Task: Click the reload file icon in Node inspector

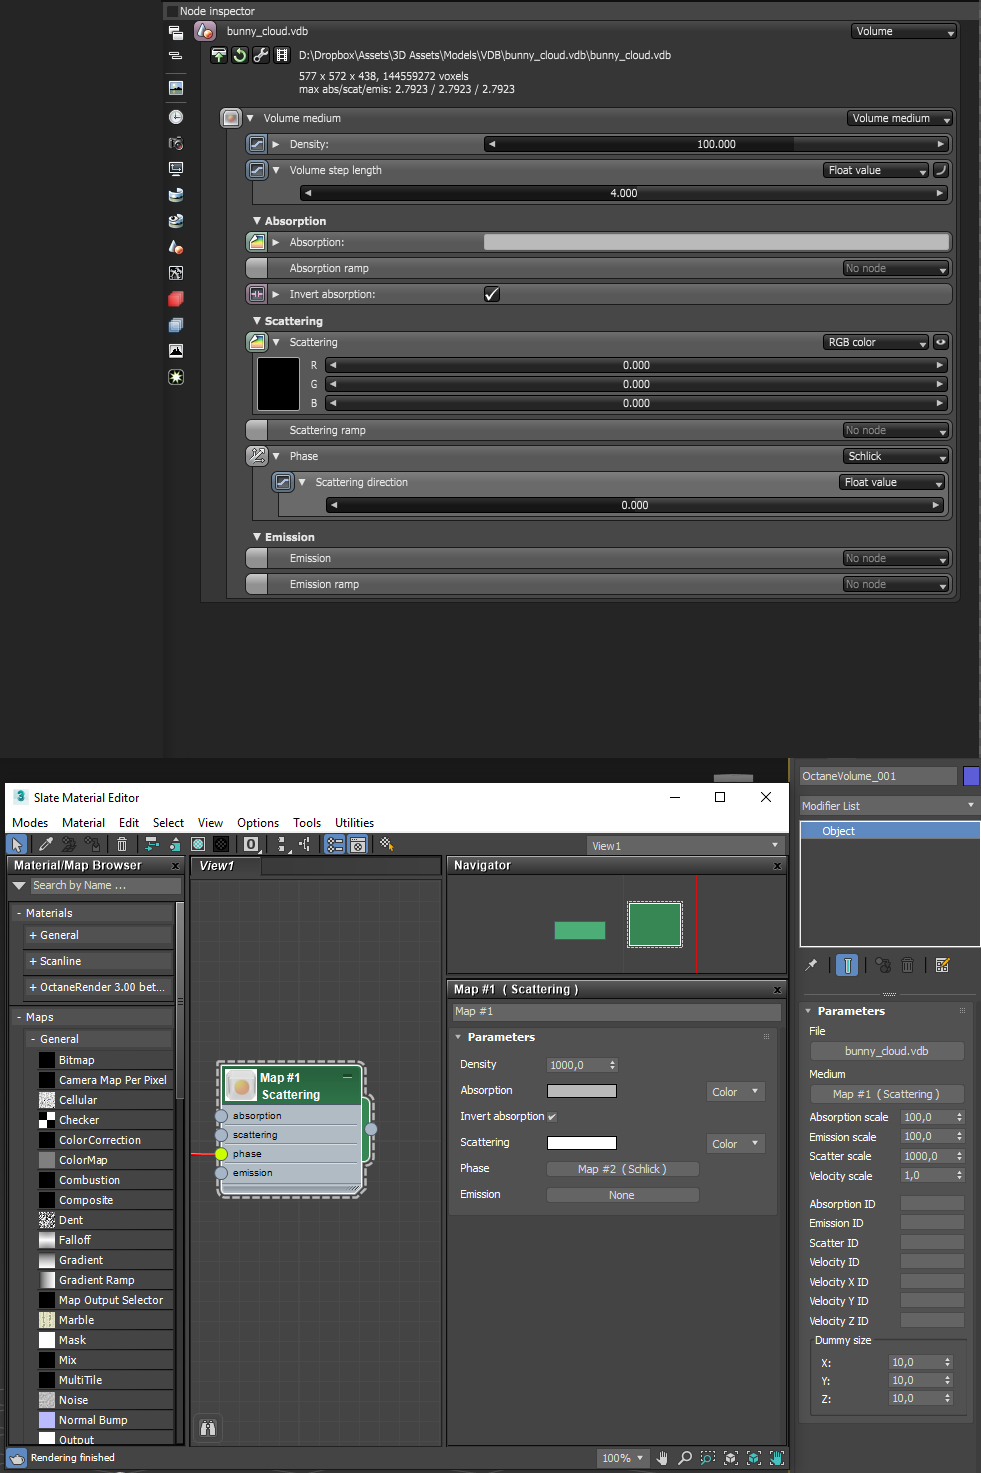Action: click(x=240, y=55)
